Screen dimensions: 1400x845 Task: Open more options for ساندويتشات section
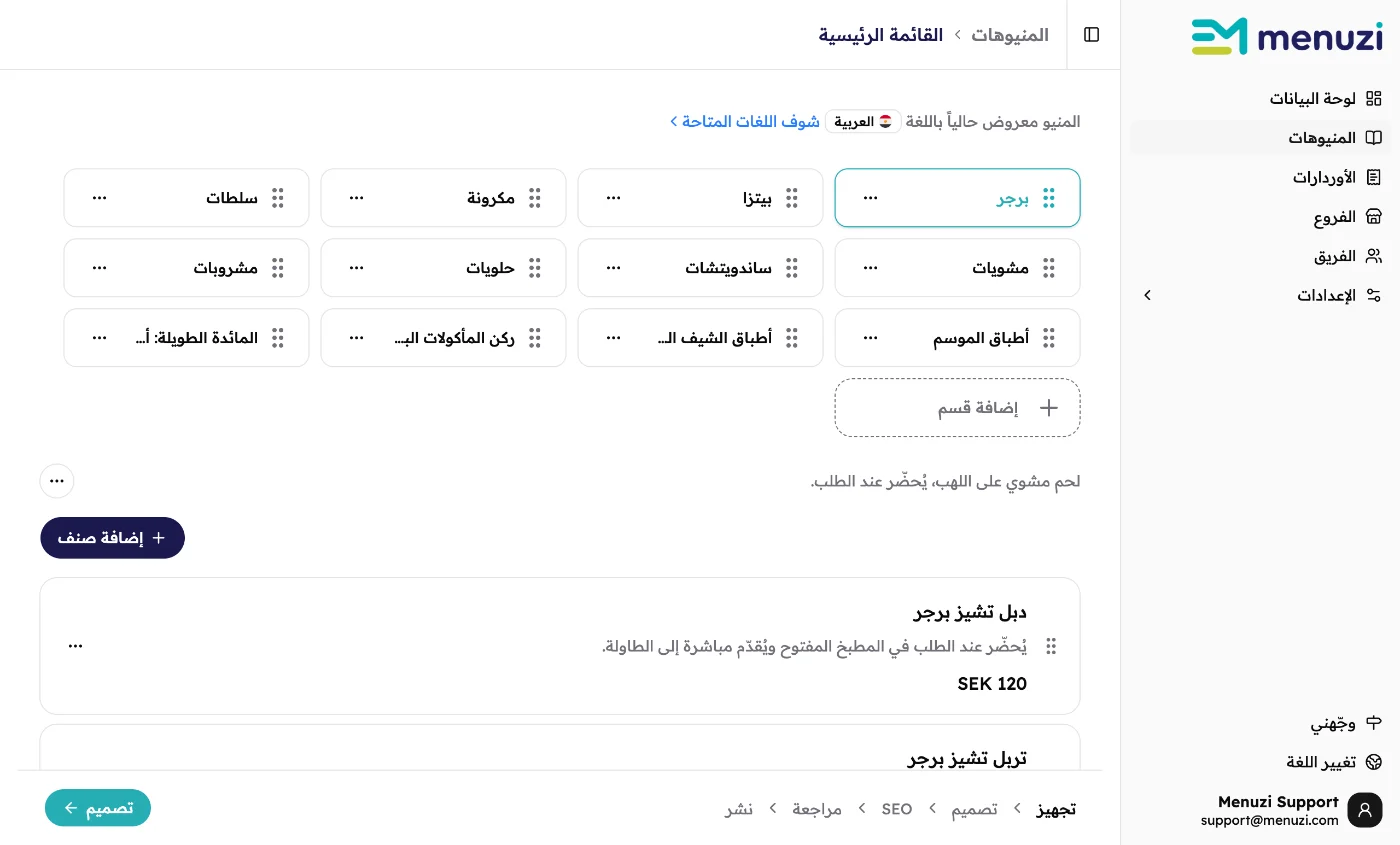coord(613,268)
